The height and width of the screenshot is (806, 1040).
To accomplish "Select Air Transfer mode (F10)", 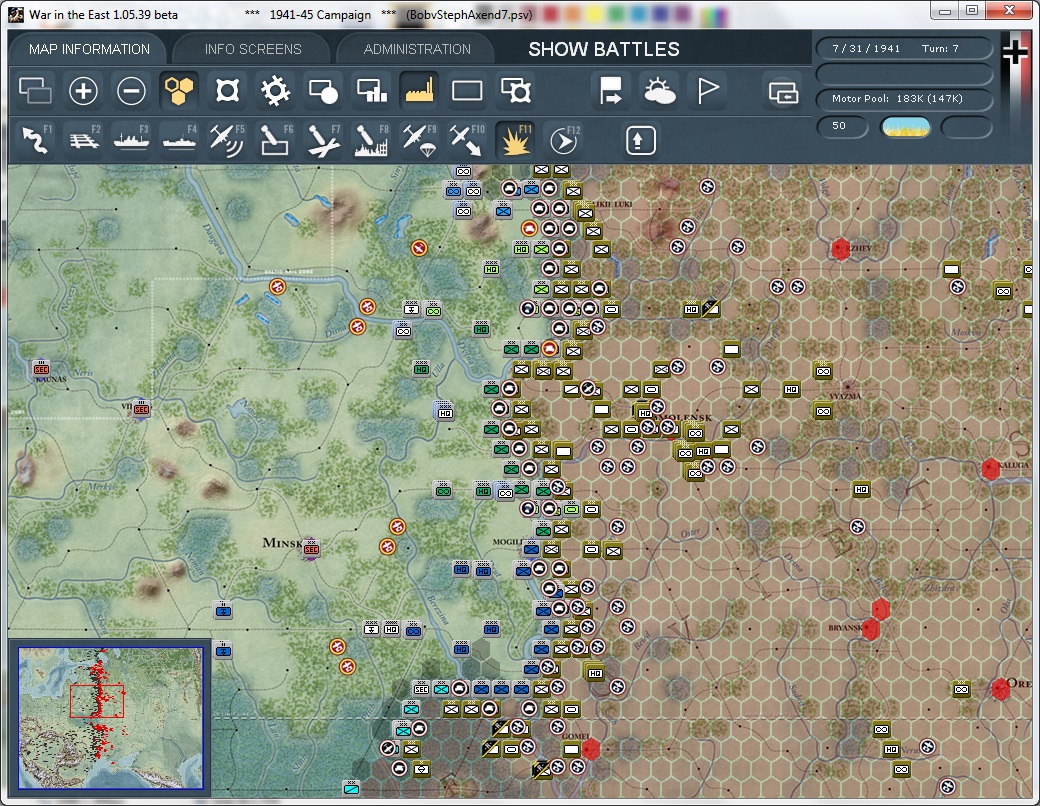I will click(467, 140).
